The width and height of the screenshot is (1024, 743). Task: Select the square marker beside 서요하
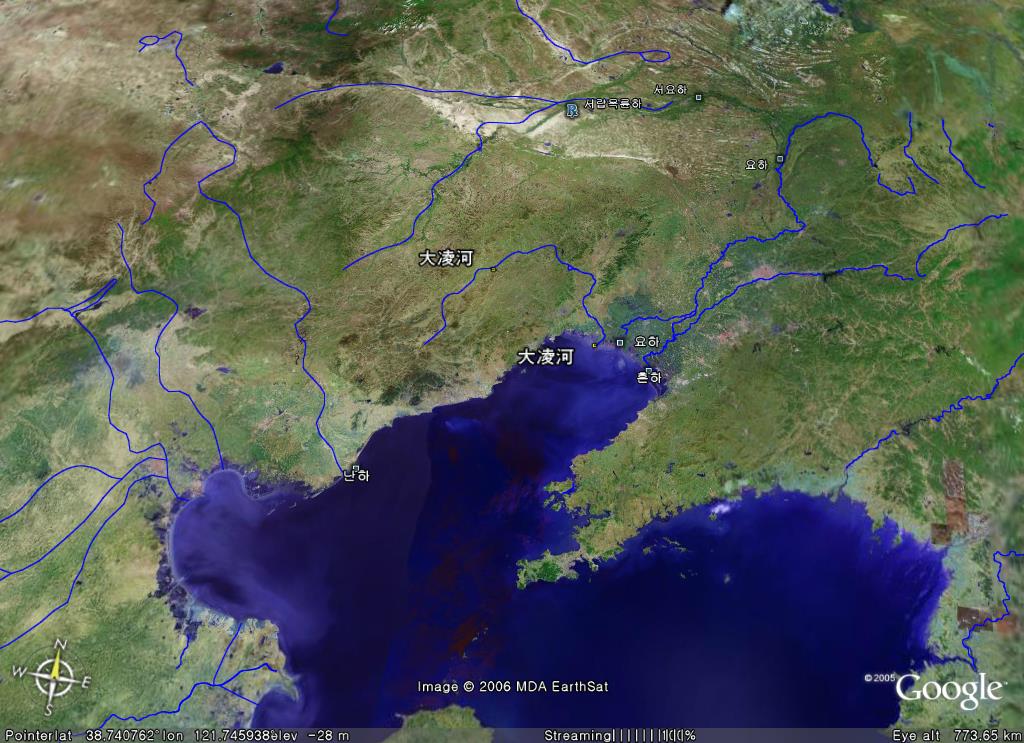coord(698,97)
